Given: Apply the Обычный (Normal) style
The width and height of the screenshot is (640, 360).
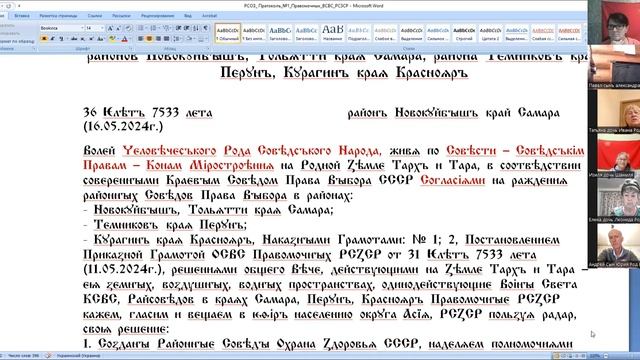Looking at the screenshot, I should (227, 33).
